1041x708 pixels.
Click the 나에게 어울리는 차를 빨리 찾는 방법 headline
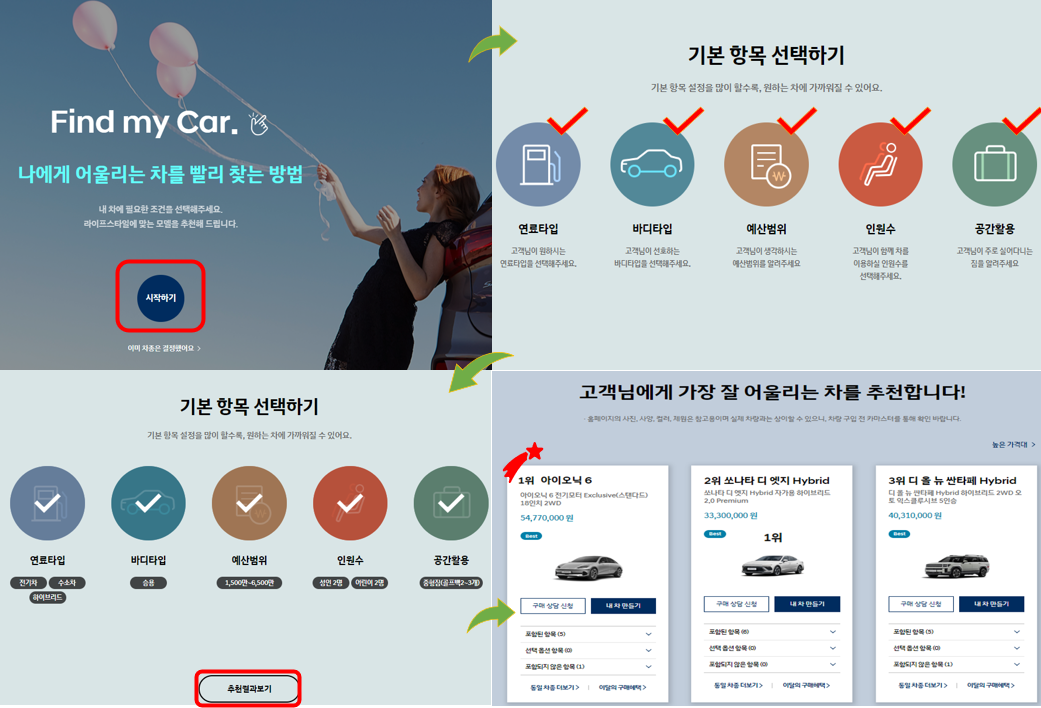160,174
